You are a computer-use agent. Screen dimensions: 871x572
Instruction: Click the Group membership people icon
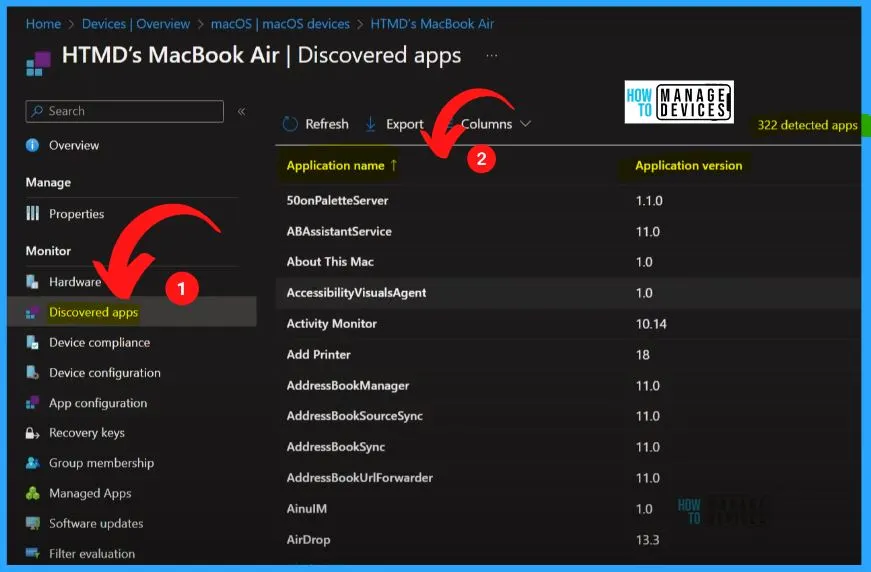(x=33, y=463)
